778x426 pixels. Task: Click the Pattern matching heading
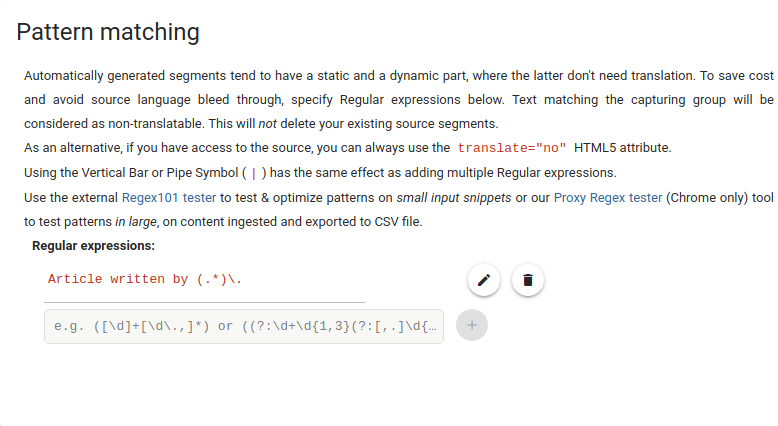click(108, 32)
